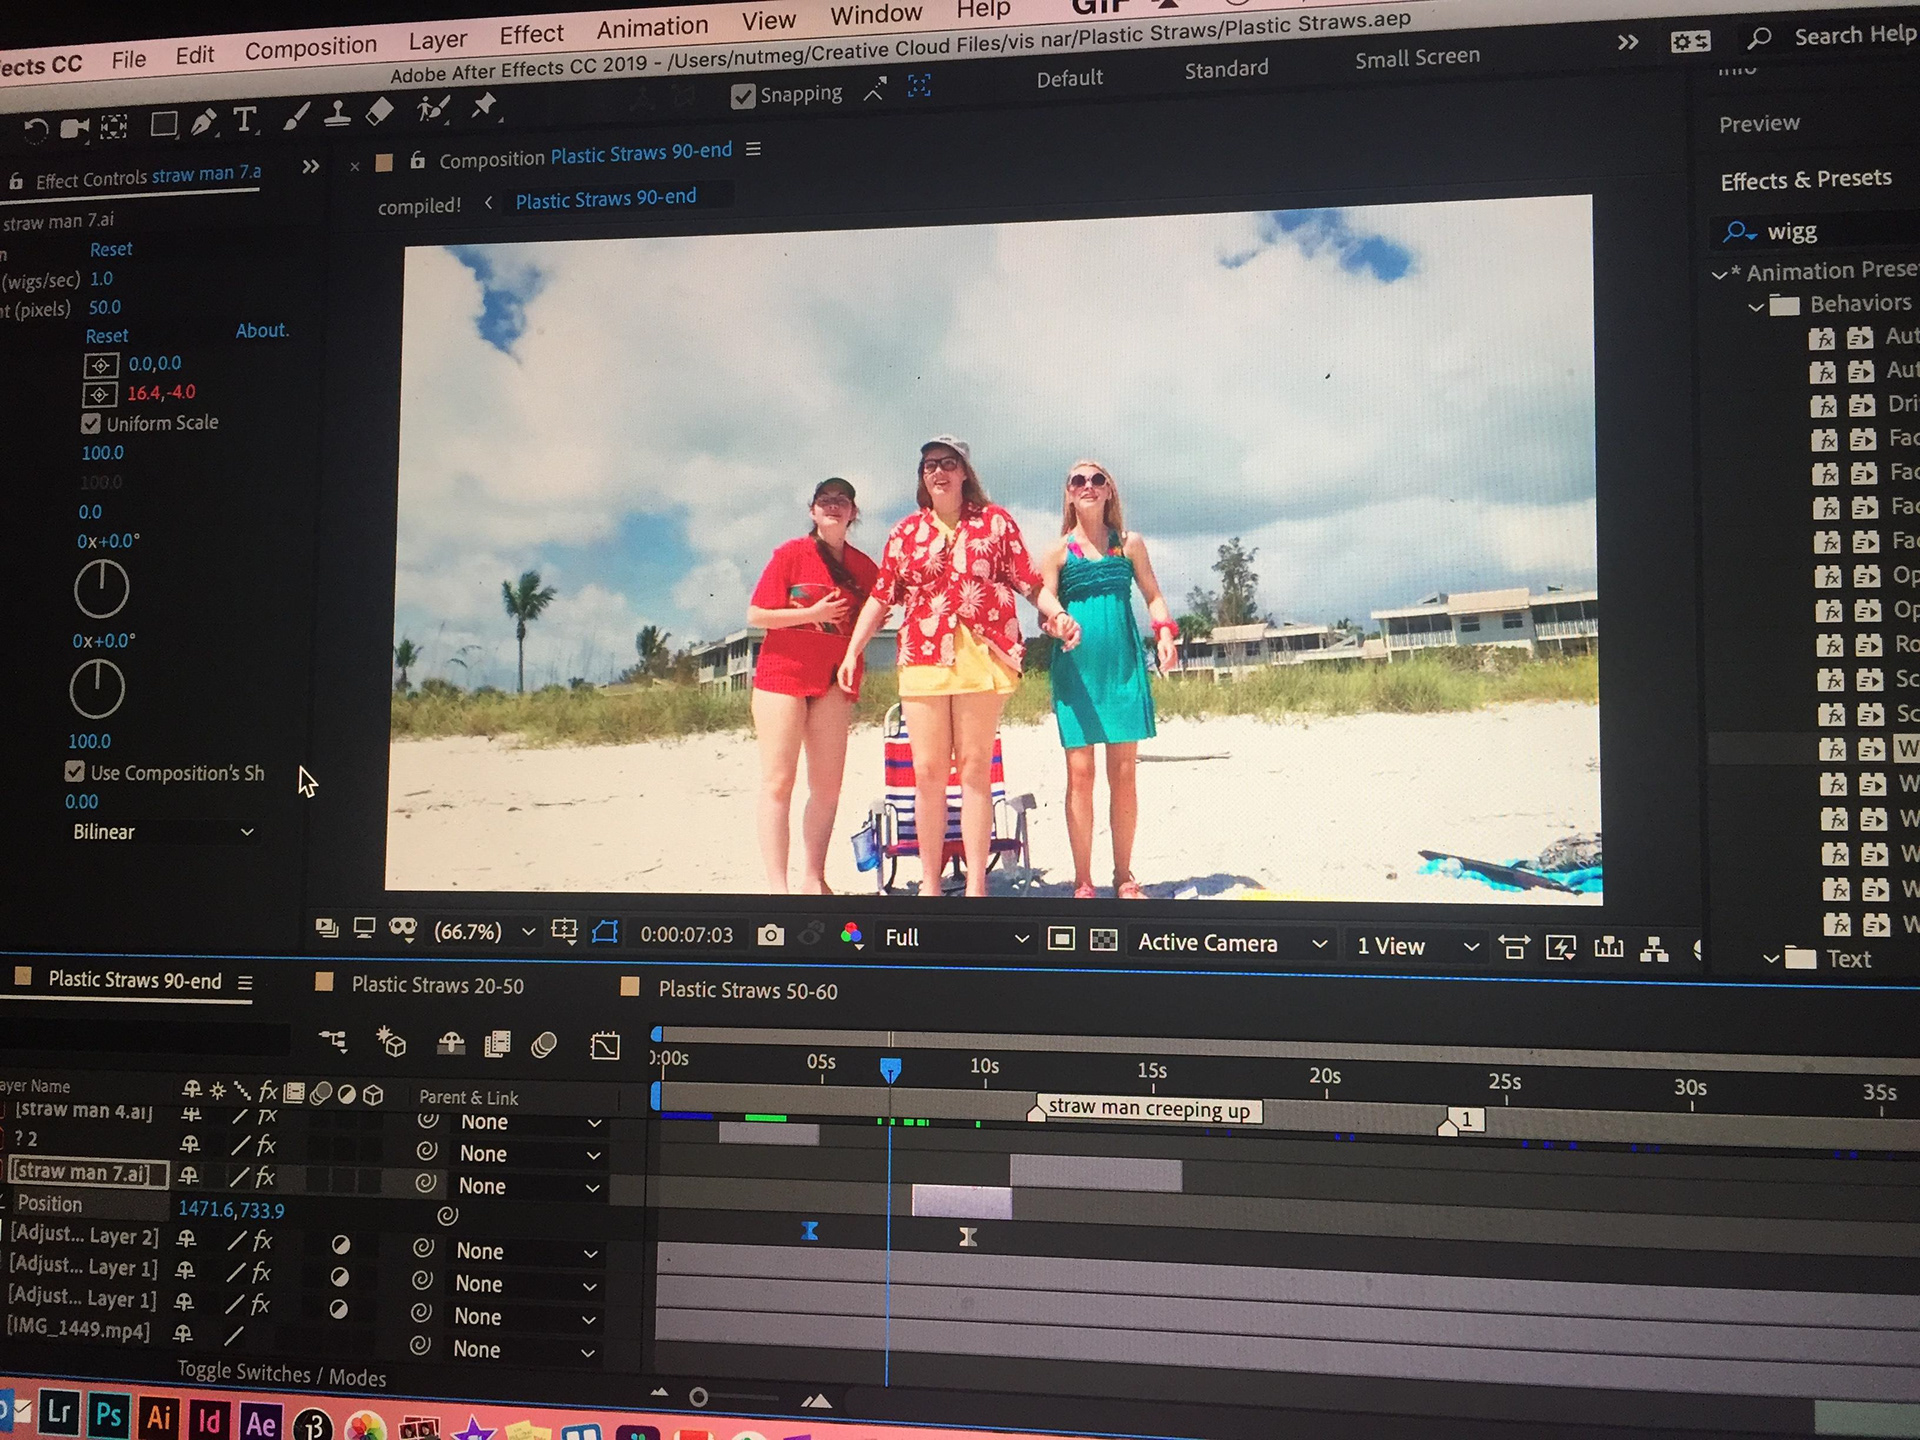The image size is (1920, 1440).
Task: Toggle the shy layers timeline icon
Action: [x=451, y=1044]
